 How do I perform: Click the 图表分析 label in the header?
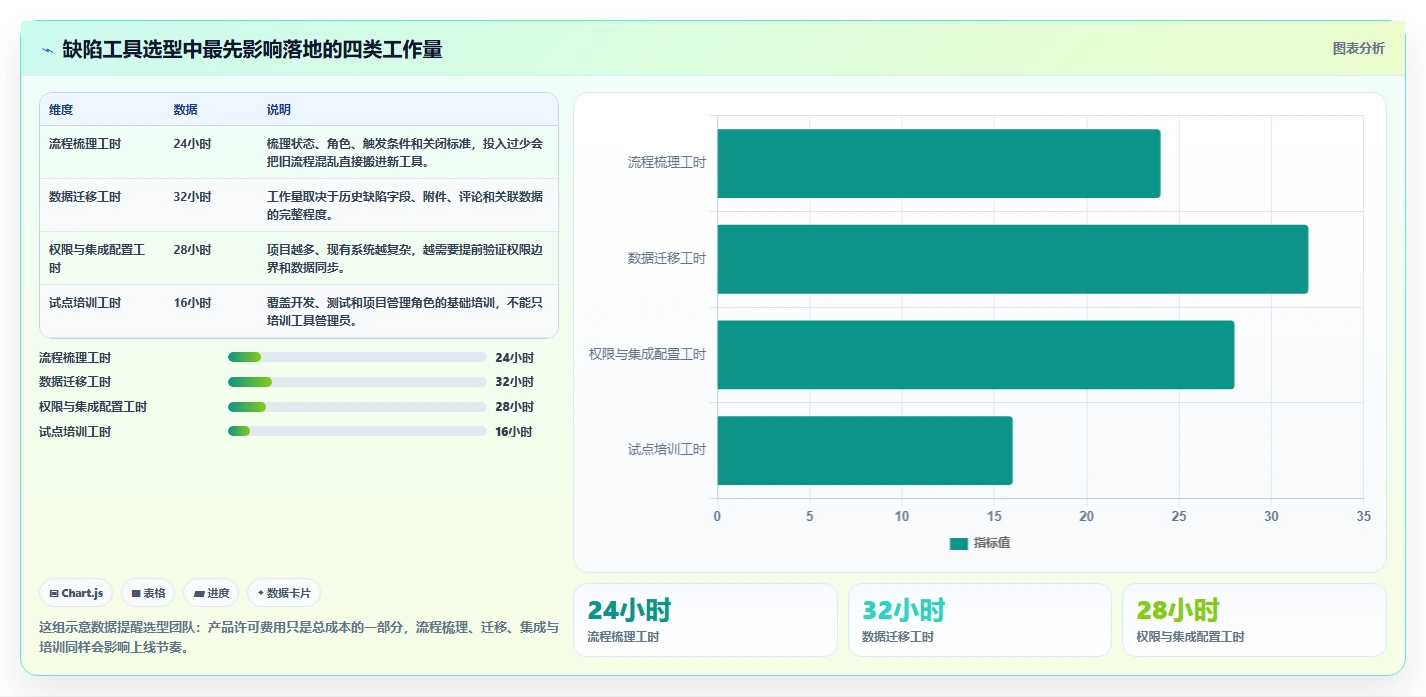[1358, 49]
